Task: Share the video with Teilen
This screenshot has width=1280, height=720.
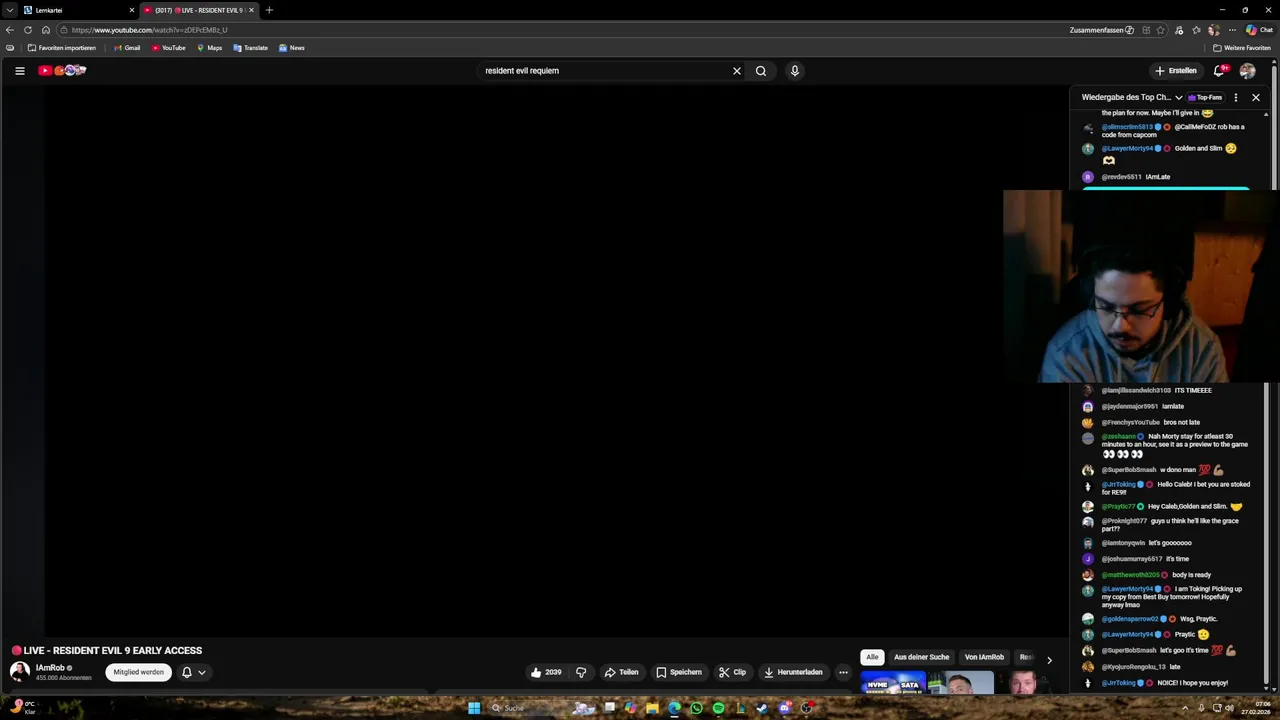Action: (x=621, y=672)
